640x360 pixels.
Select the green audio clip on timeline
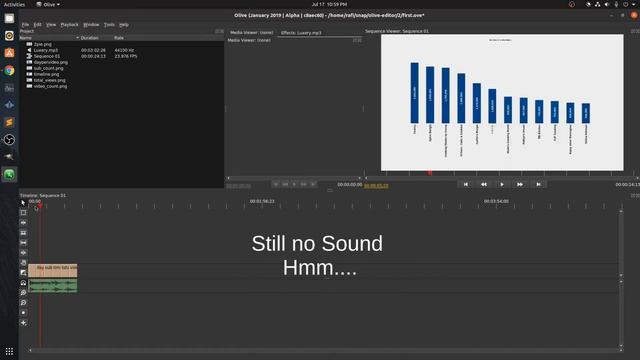tap(53, 286)
